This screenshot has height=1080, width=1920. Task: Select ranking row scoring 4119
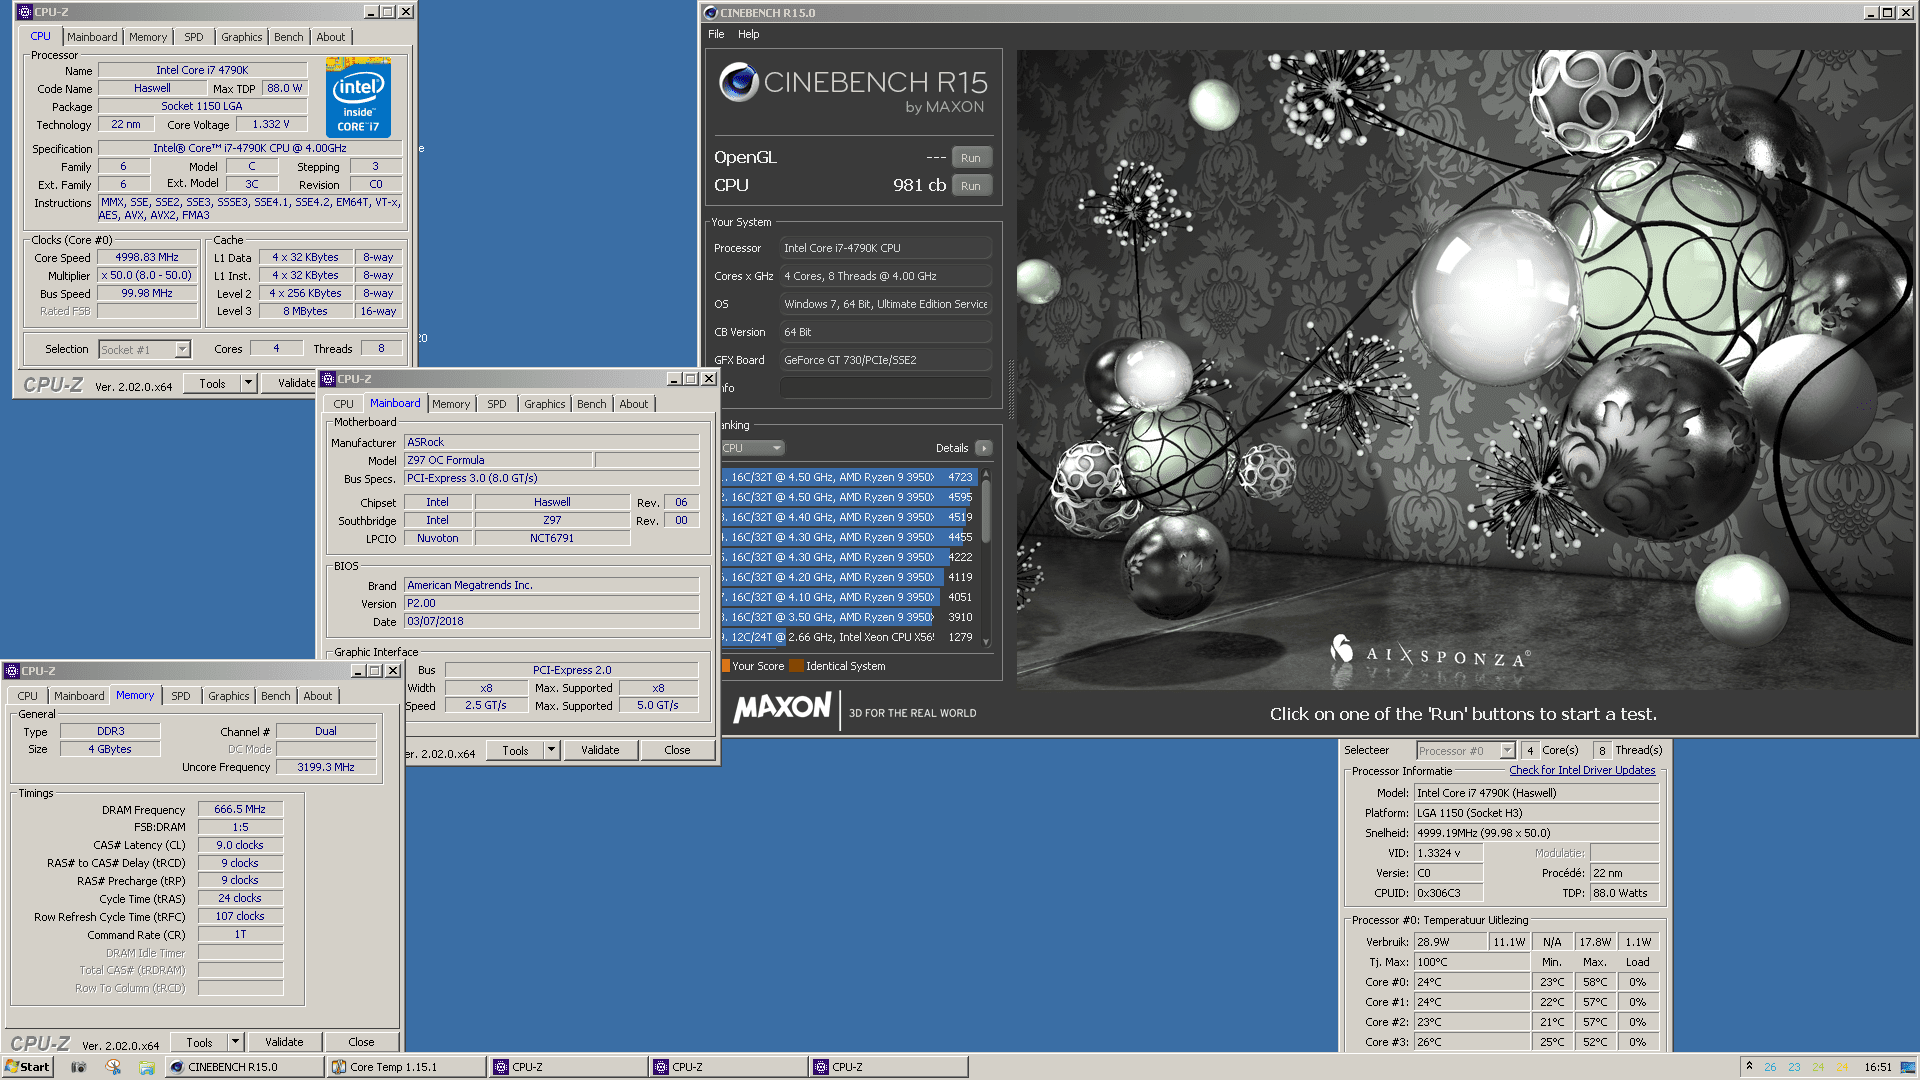[x=848, y=577]
